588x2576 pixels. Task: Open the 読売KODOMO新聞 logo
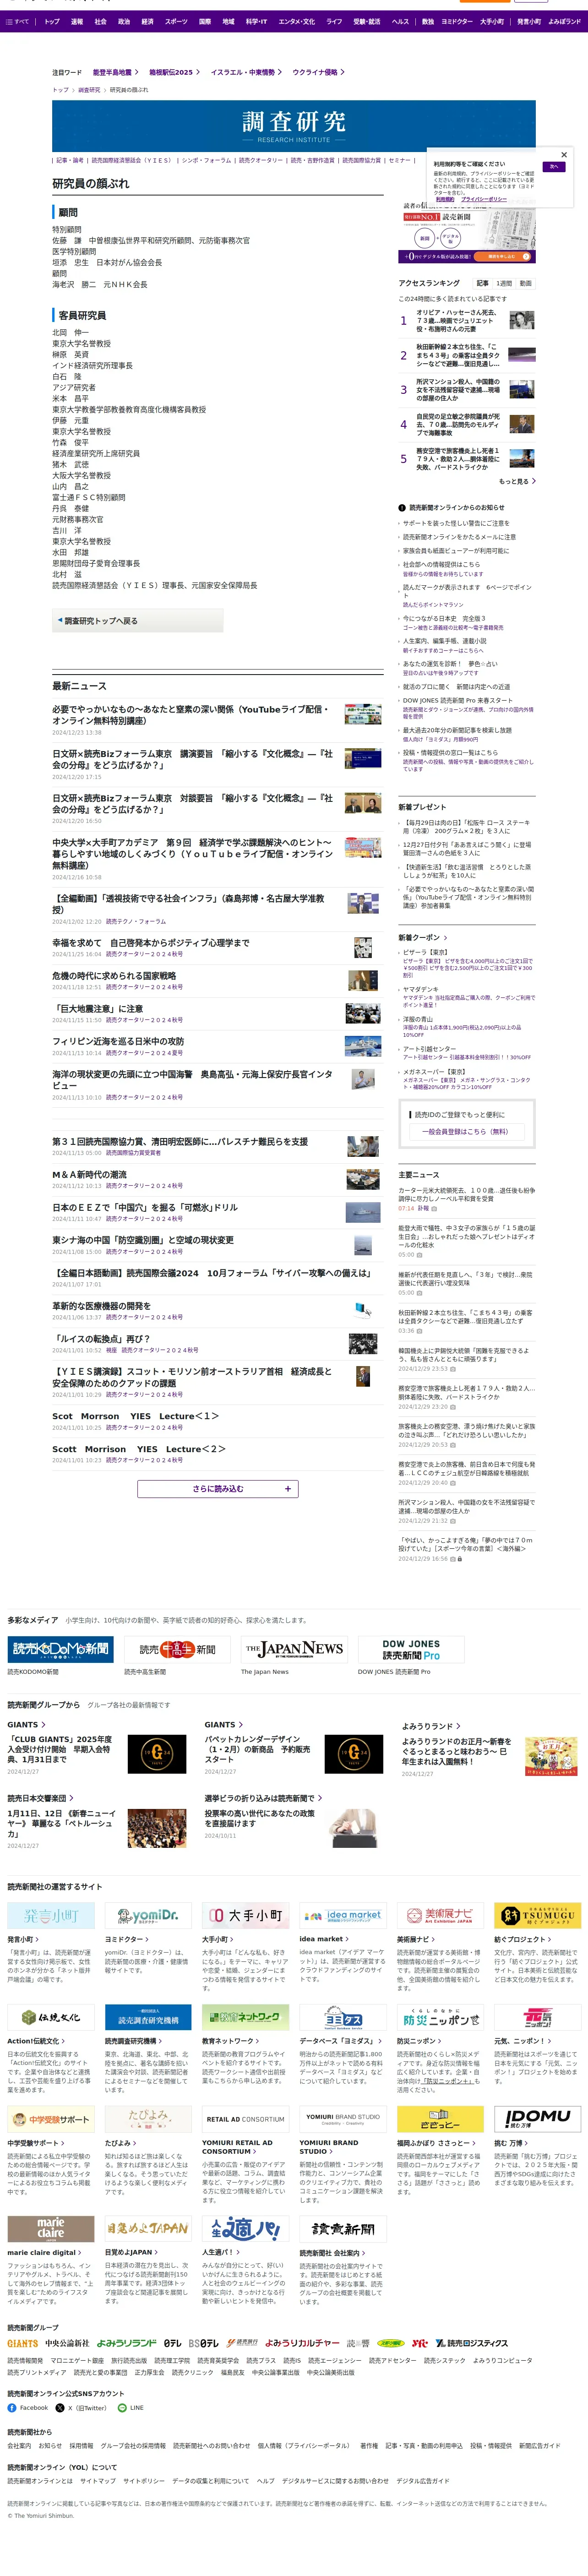point(60,1649)
